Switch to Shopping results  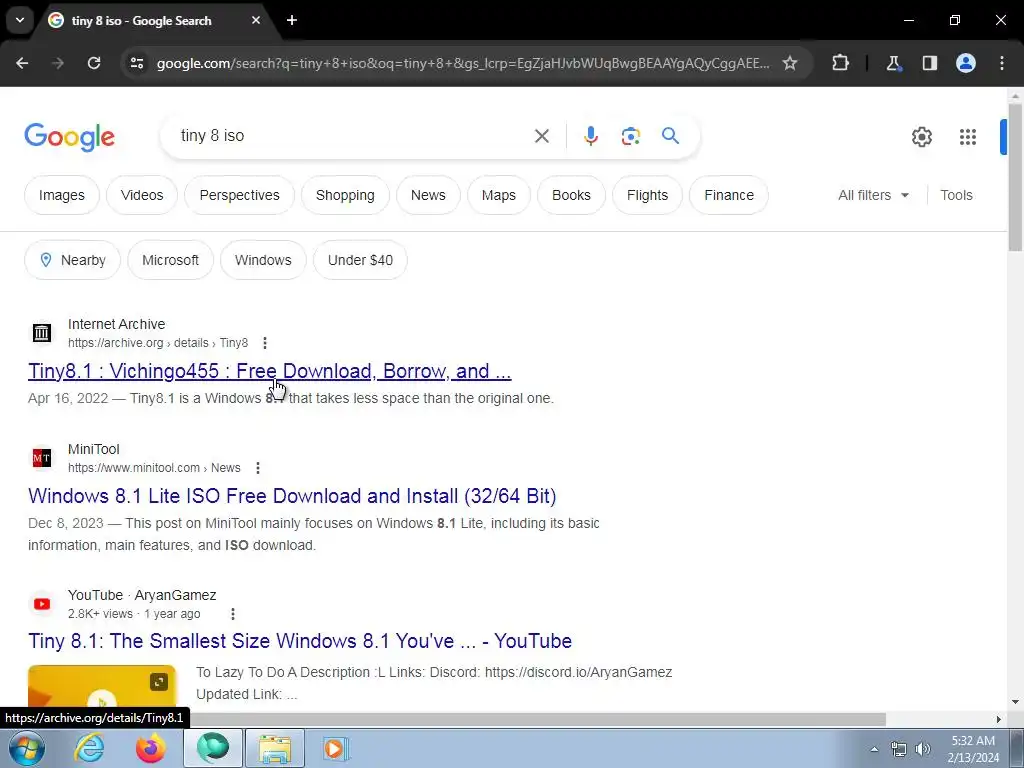tap(345, 195)
